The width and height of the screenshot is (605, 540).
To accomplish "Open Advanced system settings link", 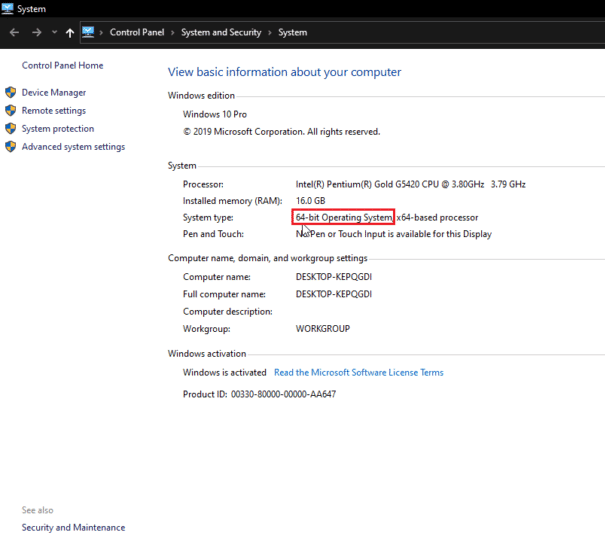I will coord(73,147).
